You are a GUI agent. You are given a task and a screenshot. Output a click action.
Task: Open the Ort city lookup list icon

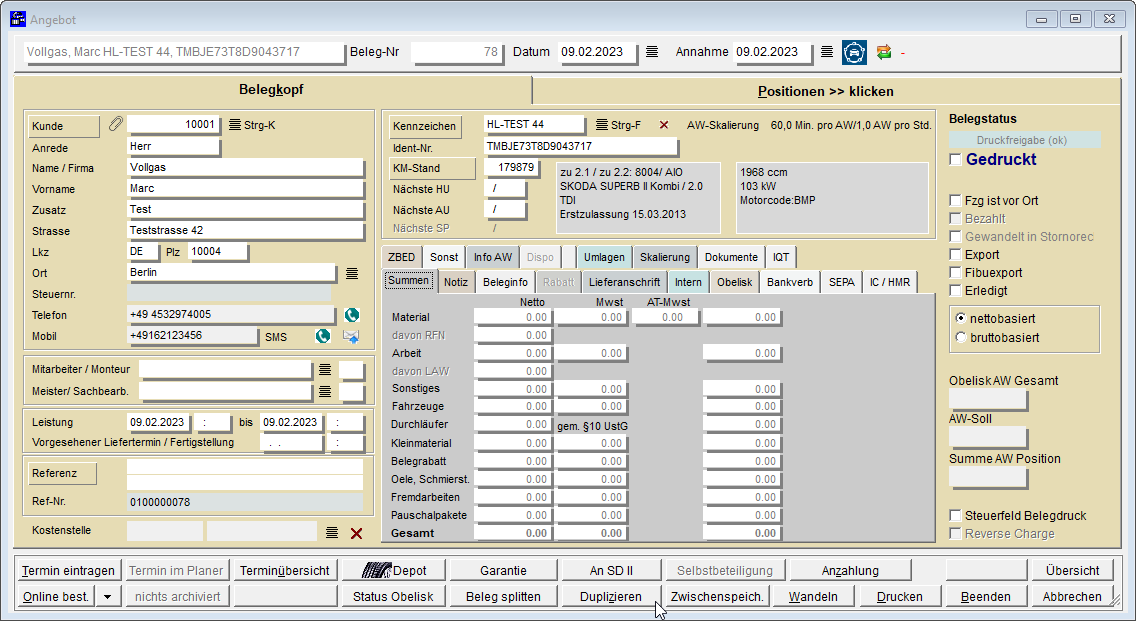[x=351, y=273]
